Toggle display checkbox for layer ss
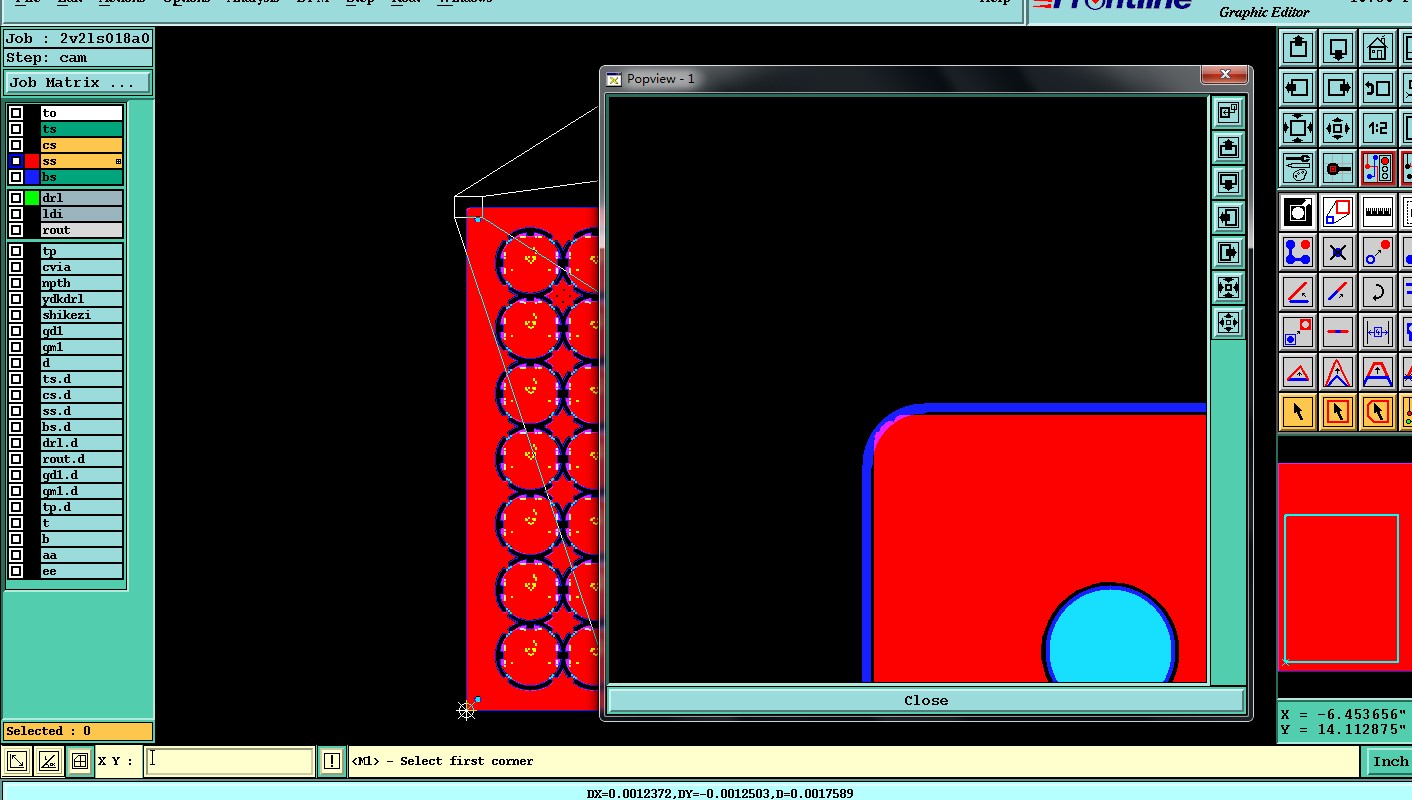Image resolution: width=1412 pixels, height=800 pixels. click(16, 161)
